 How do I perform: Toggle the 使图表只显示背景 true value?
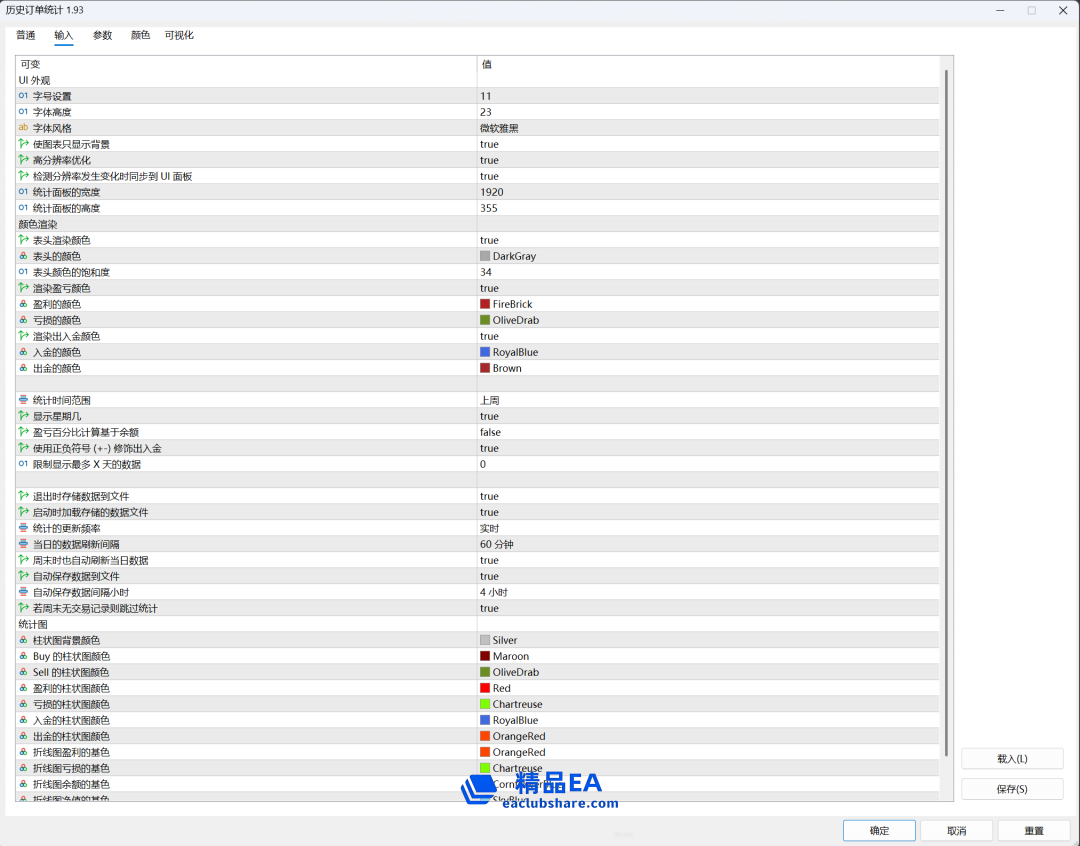(489, 144)
